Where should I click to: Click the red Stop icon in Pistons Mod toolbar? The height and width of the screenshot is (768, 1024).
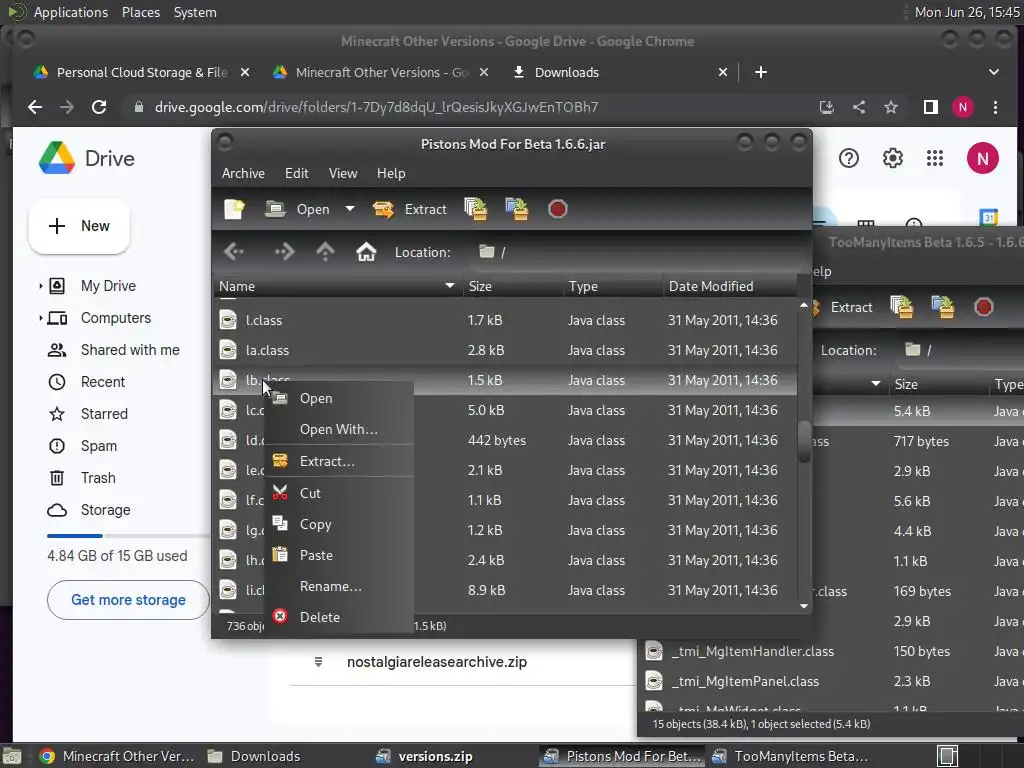click(558, 209)
